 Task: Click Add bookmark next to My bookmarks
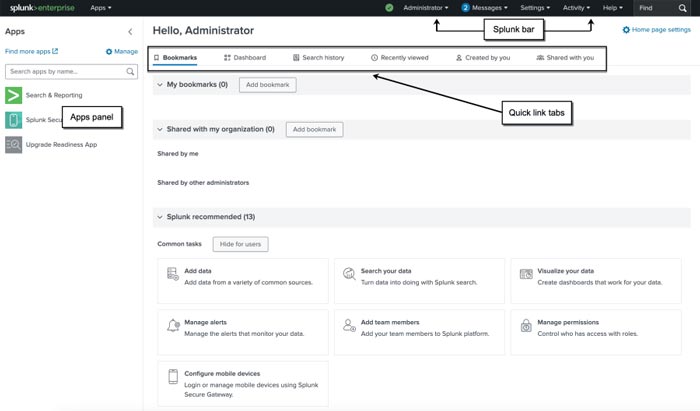pos(268,85)
